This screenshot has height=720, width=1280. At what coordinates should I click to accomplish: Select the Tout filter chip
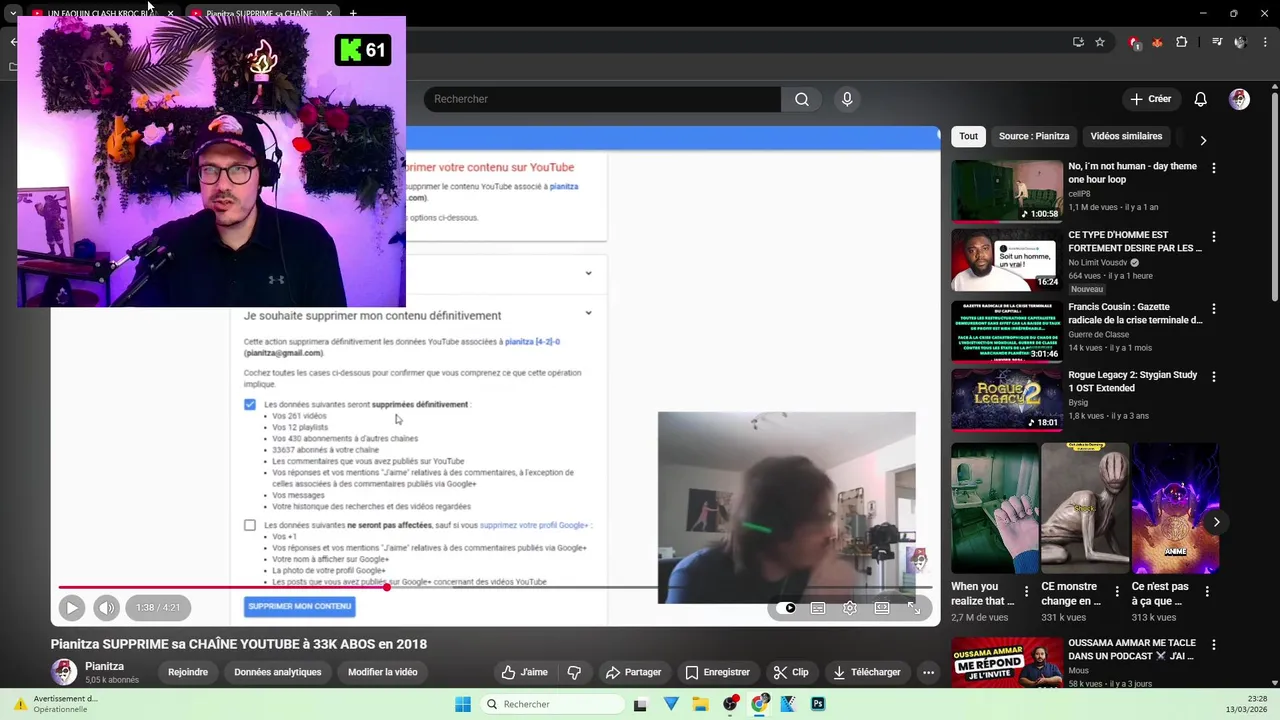(969, 136)
